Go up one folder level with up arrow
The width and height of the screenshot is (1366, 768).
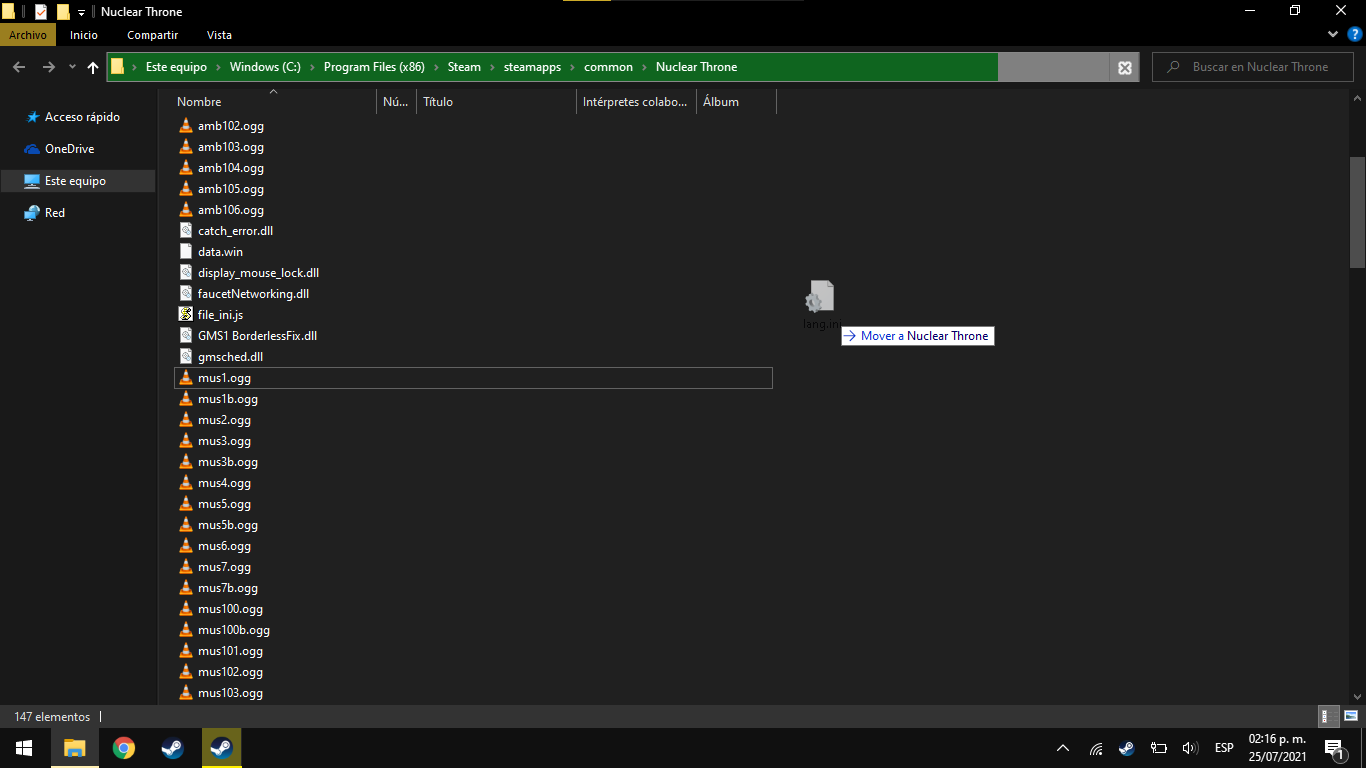[93, 67]
